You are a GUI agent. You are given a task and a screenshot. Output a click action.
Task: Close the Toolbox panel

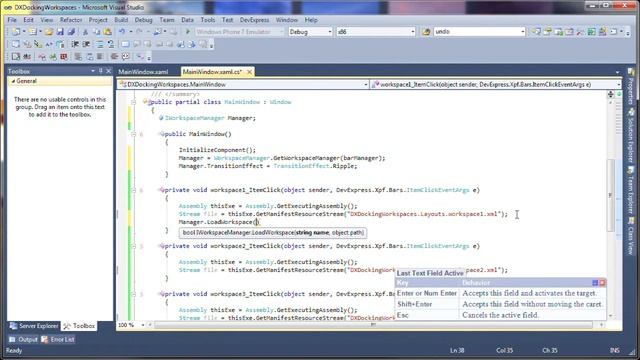click(x=109, y=71)
